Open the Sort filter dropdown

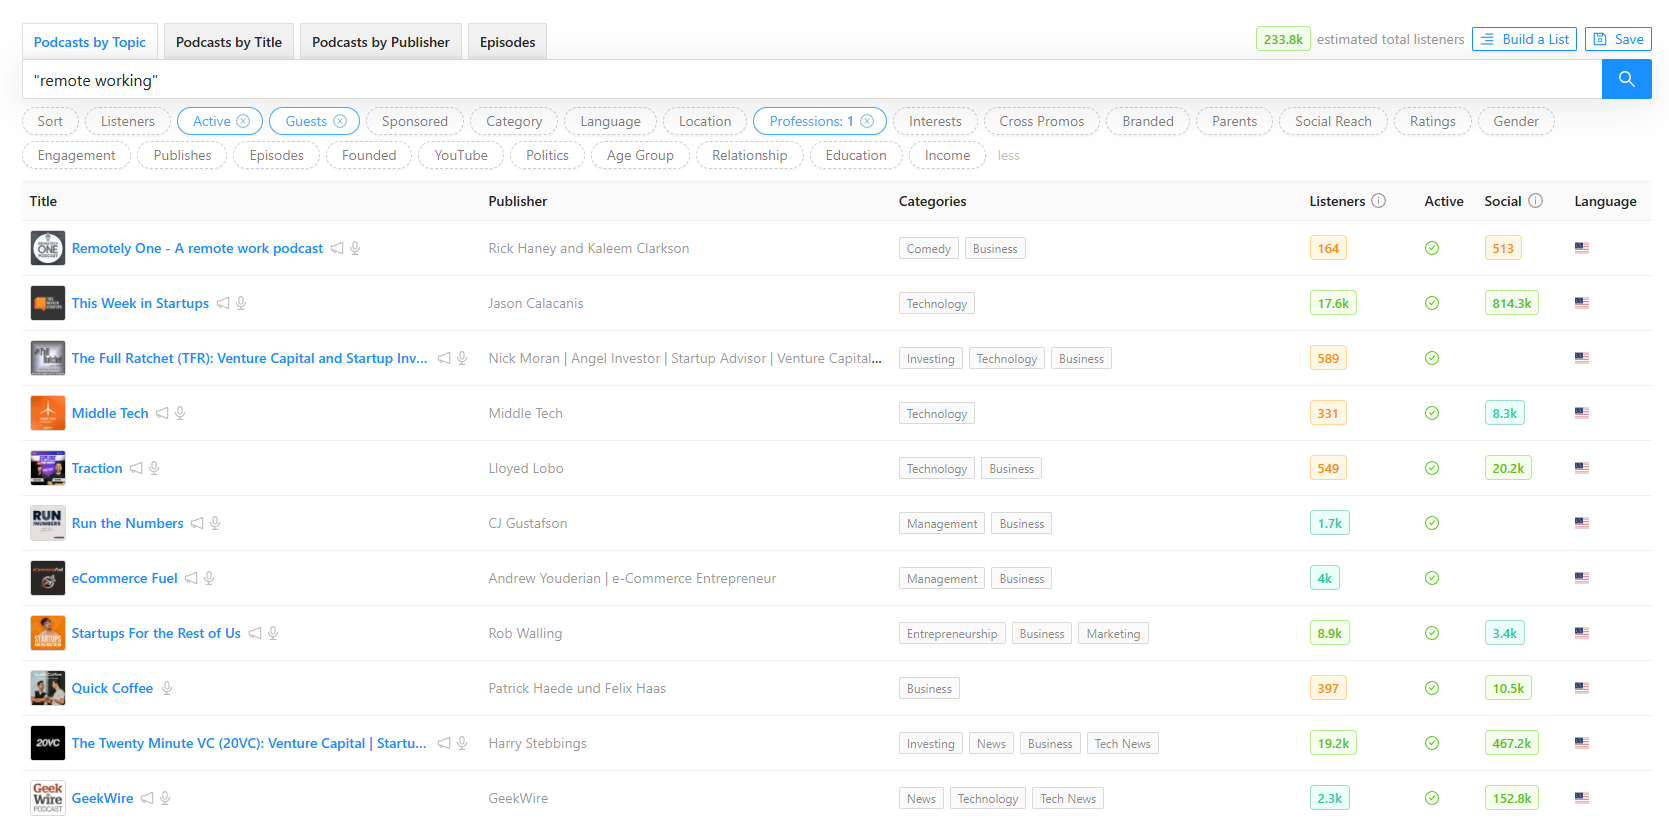(x=50, y=121)
